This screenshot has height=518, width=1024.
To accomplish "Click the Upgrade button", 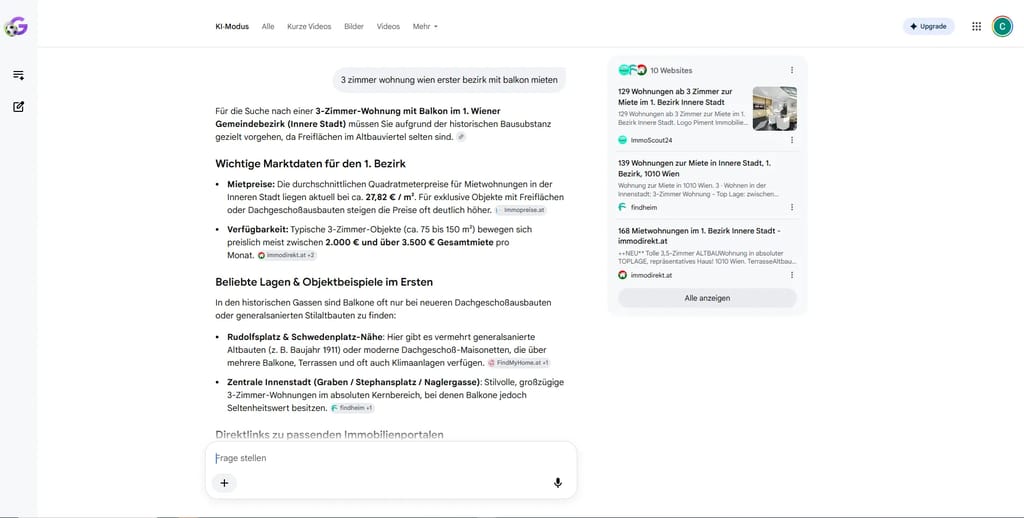I will tap(928, 26).
